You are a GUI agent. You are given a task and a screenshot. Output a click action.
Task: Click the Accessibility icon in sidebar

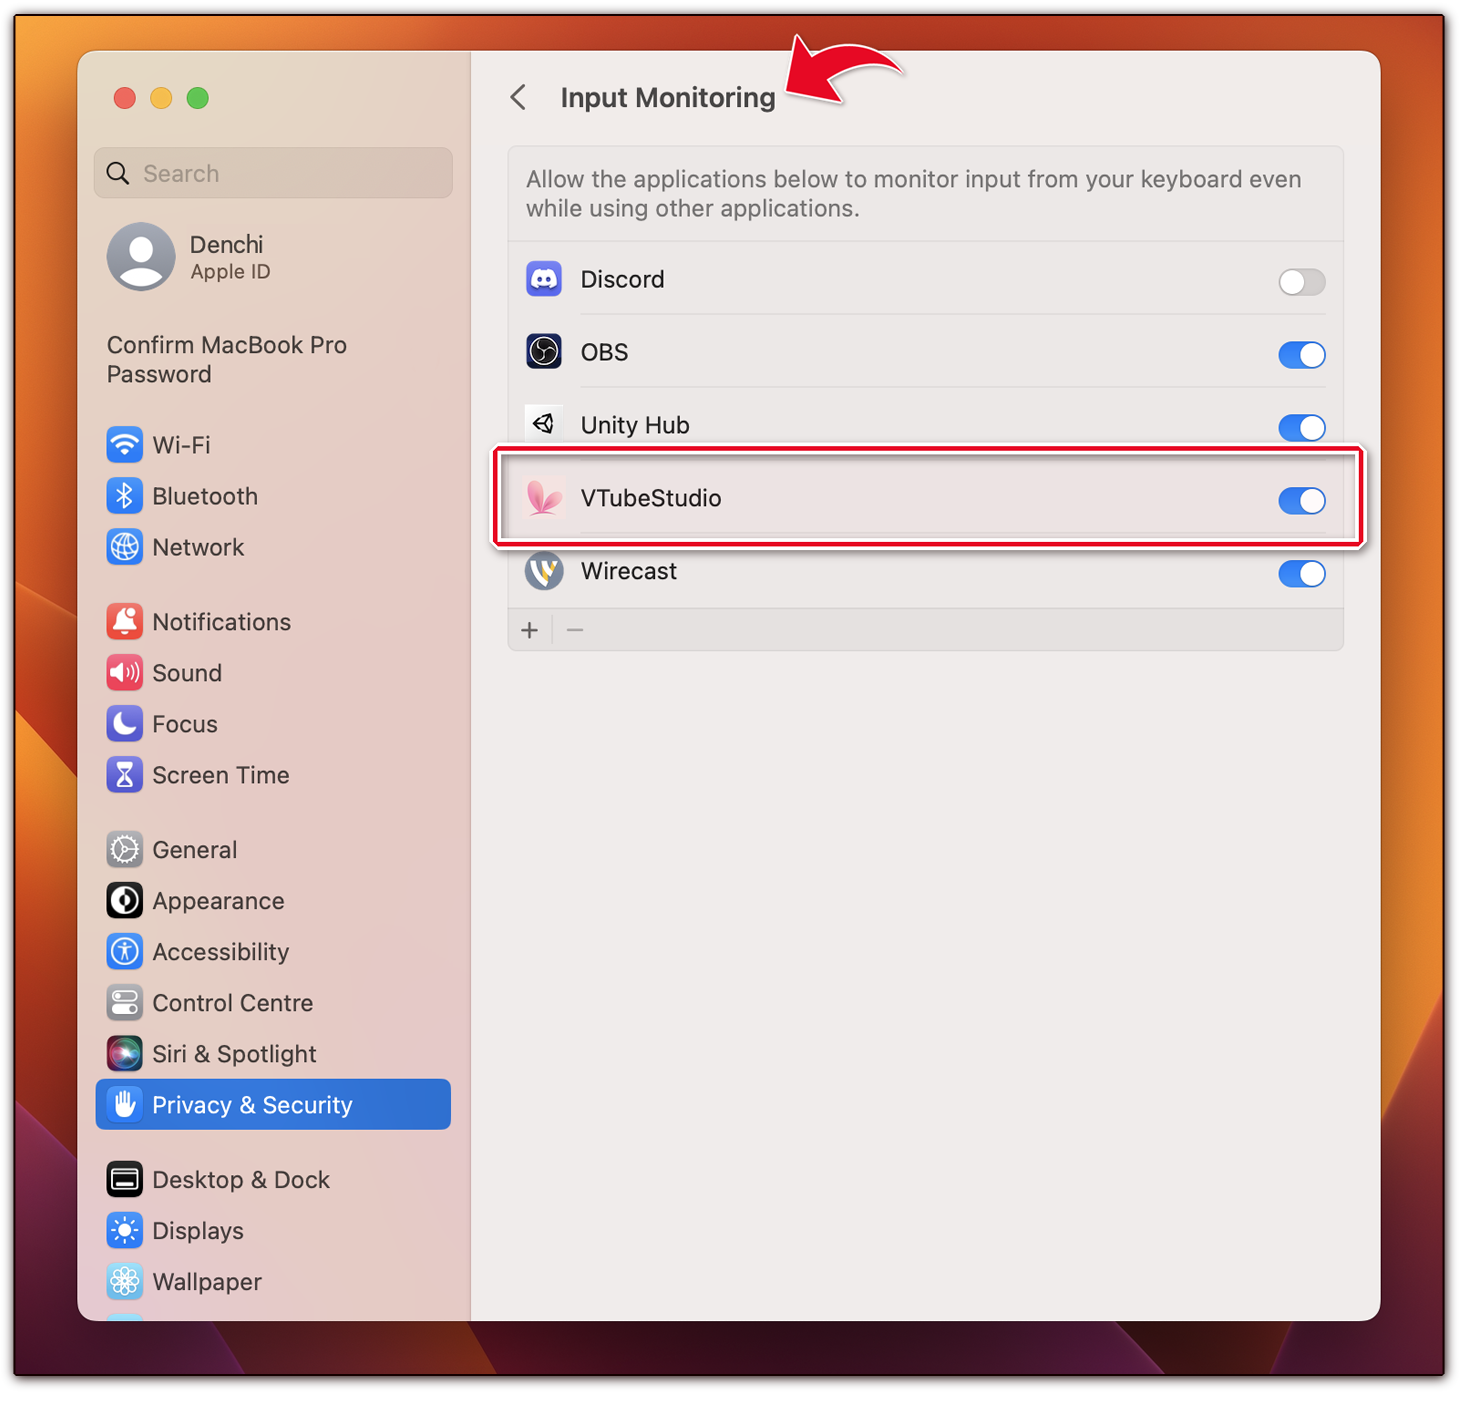tap(125, 952)
